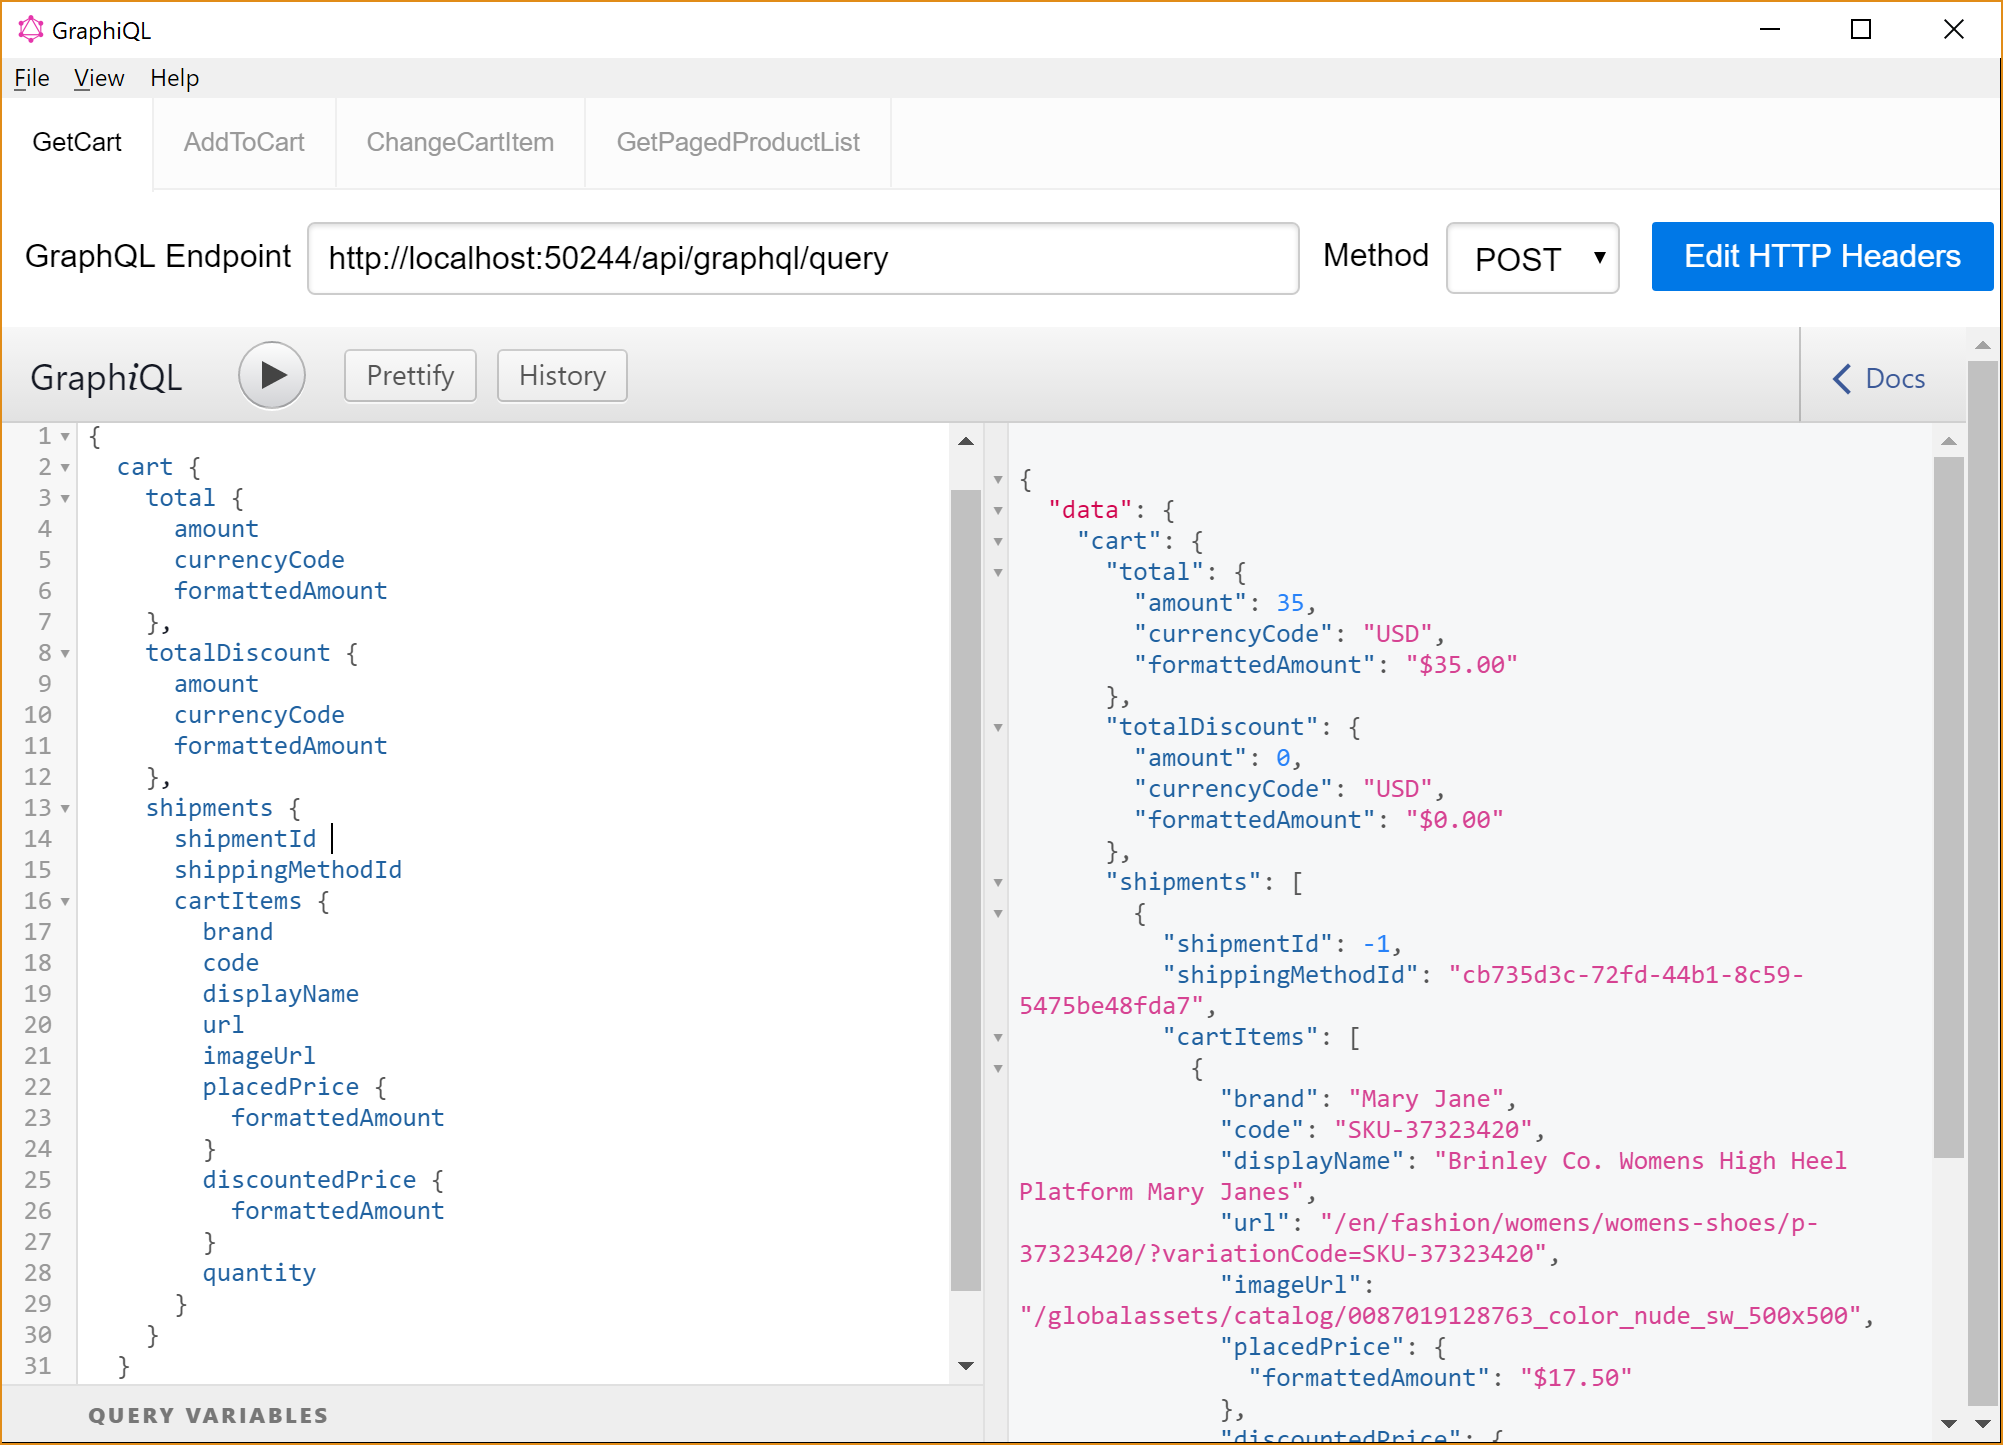The image size is (2003, 1445).
Task: Click the query editor scrollbar thumb
Action: pos(966,890)
